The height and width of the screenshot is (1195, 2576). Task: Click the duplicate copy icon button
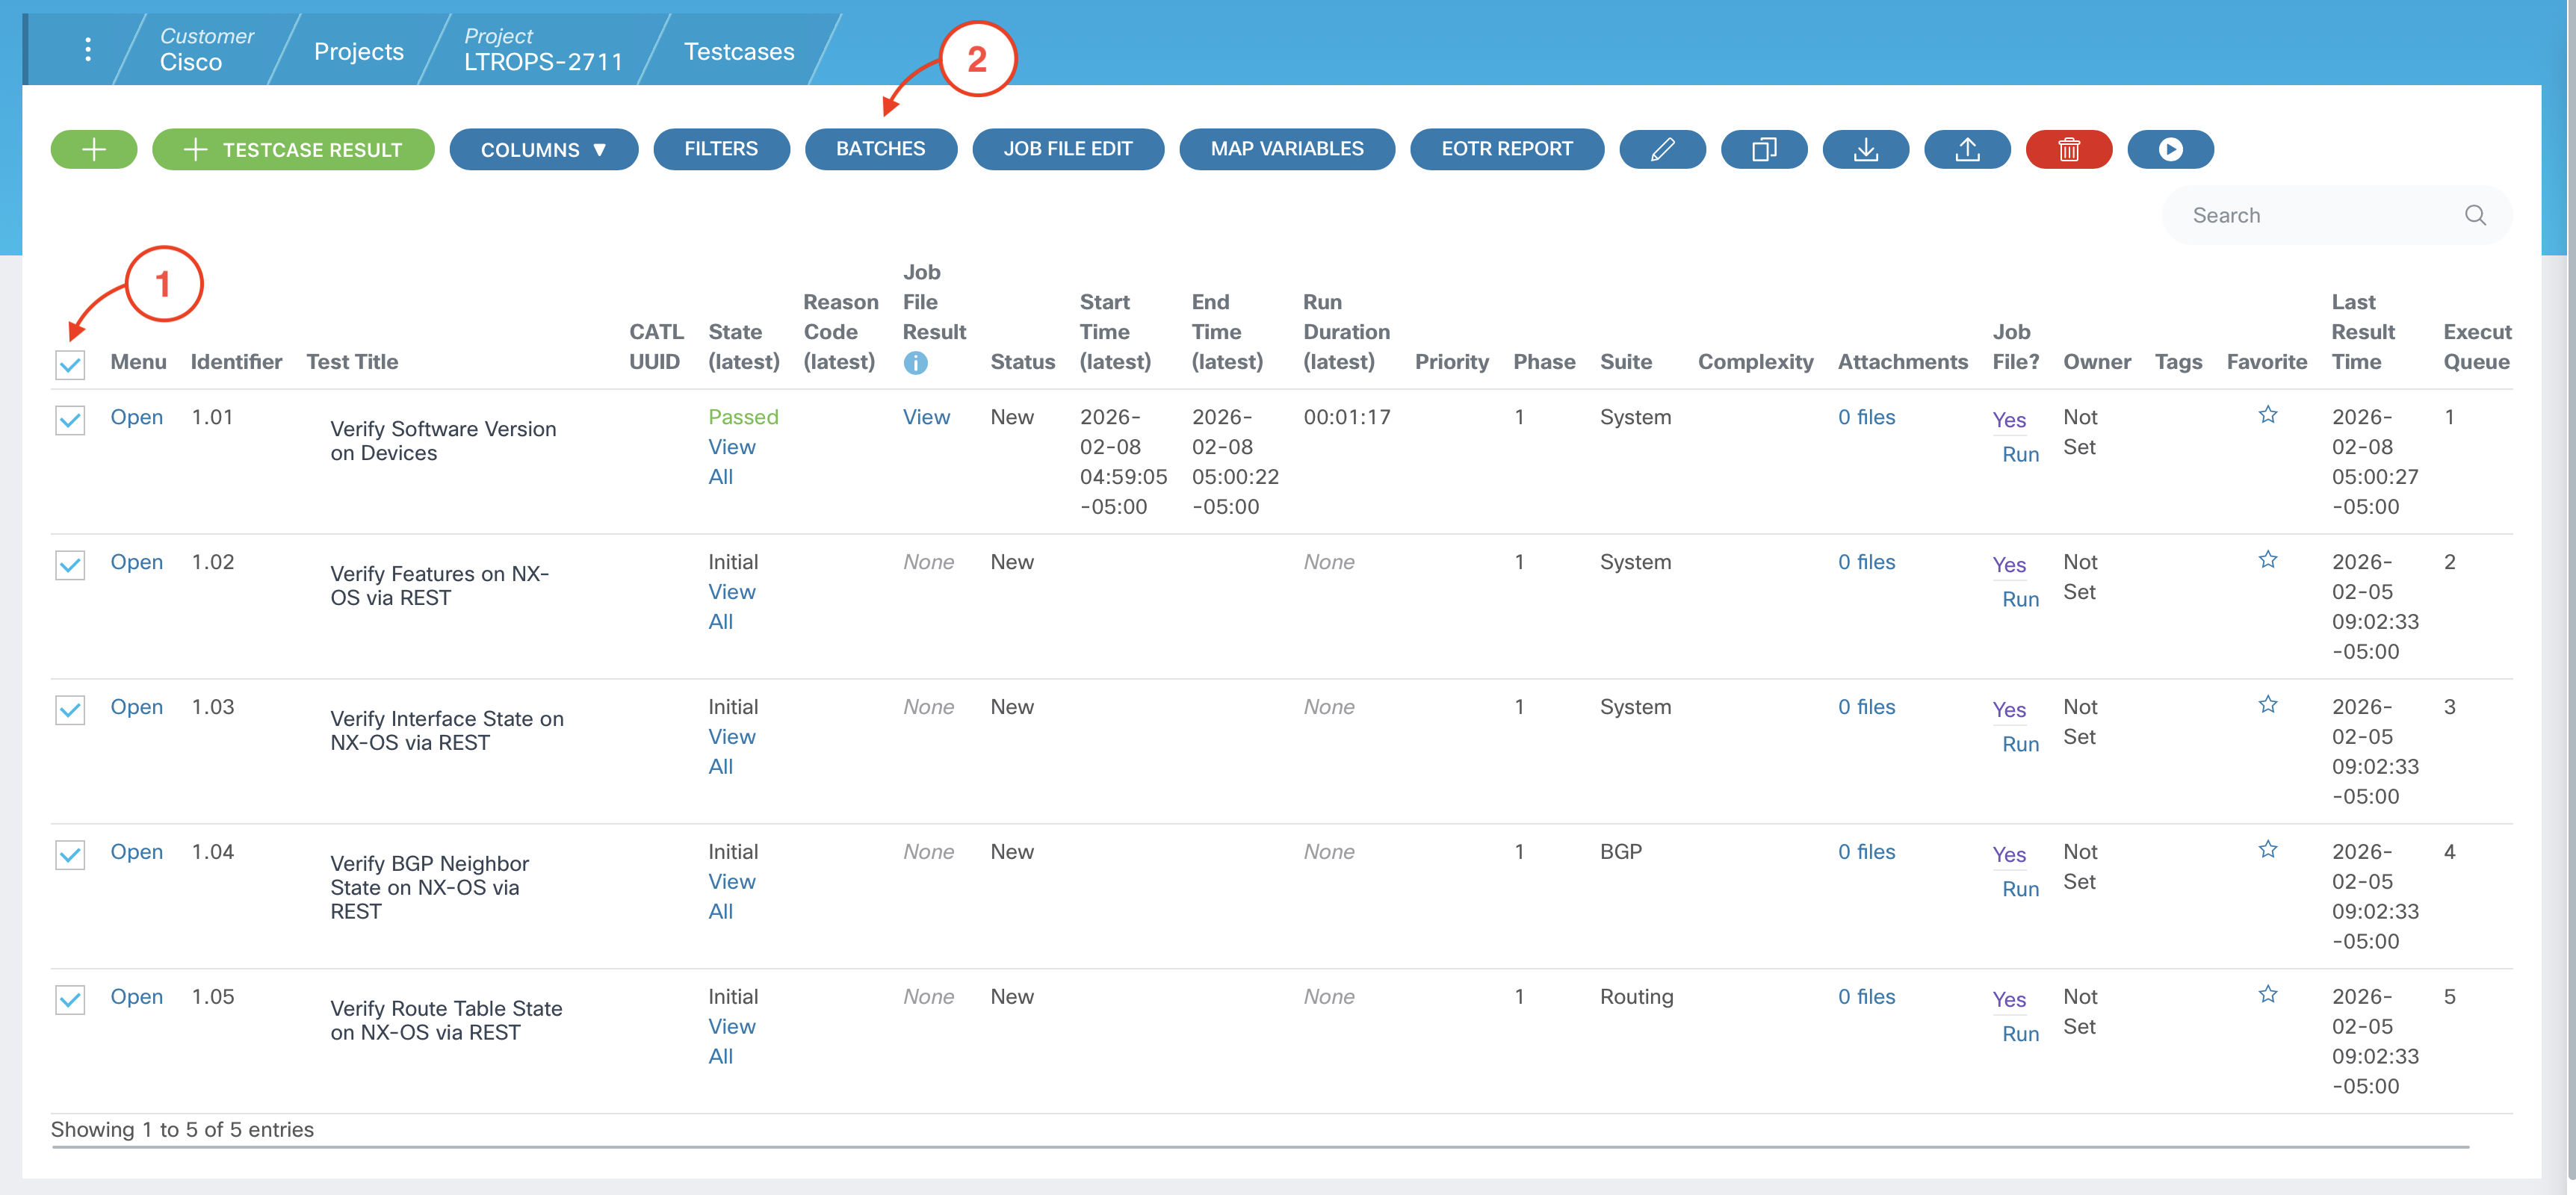[1763, 150]
